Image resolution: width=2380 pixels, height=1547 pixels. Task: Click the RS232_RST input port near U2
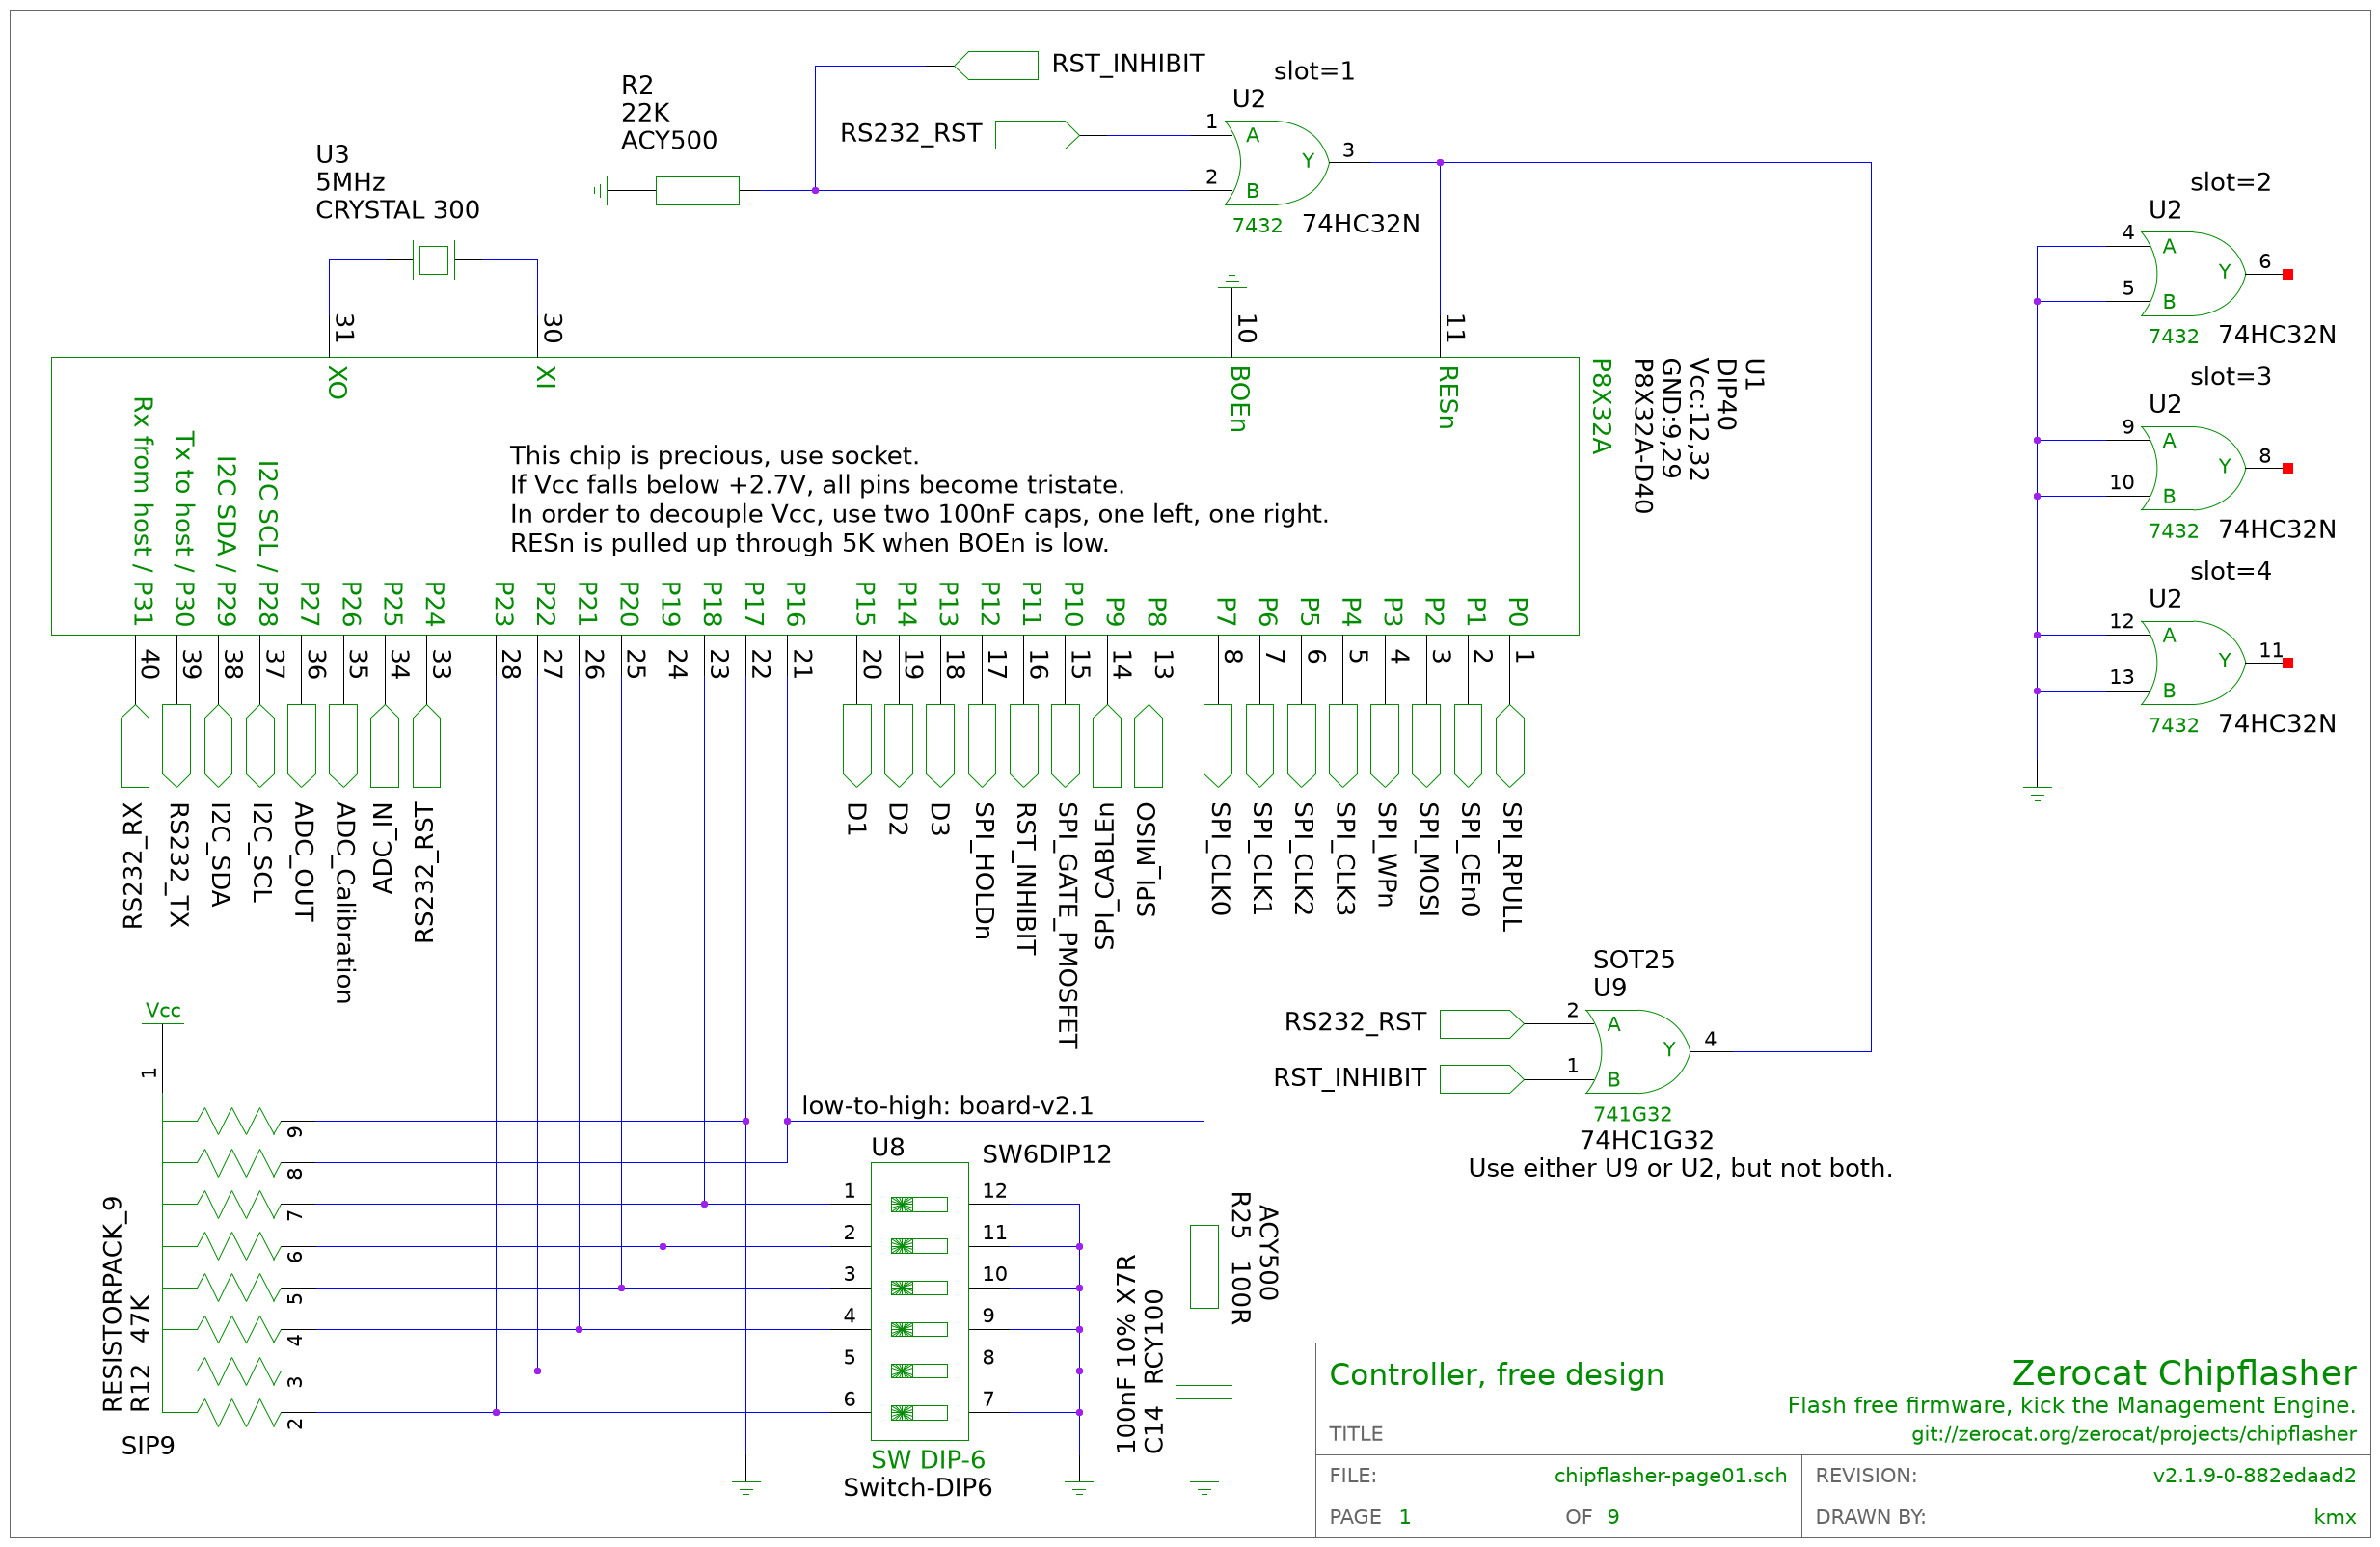coord(1037,135)
